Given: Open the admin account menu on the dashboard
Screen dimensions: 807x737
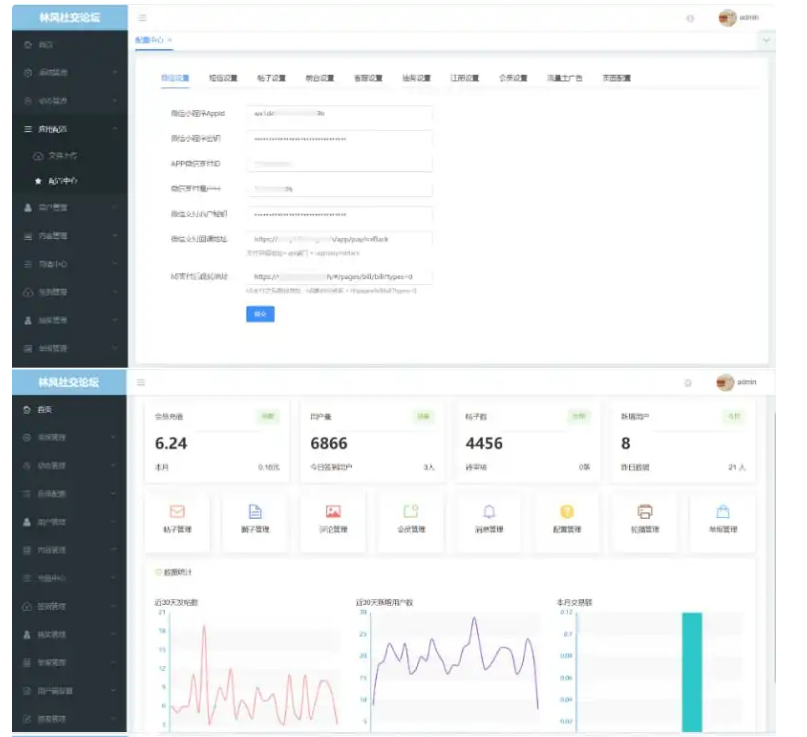Looking at the screenshot, I should pyautogui.click(x=738, y=382).
